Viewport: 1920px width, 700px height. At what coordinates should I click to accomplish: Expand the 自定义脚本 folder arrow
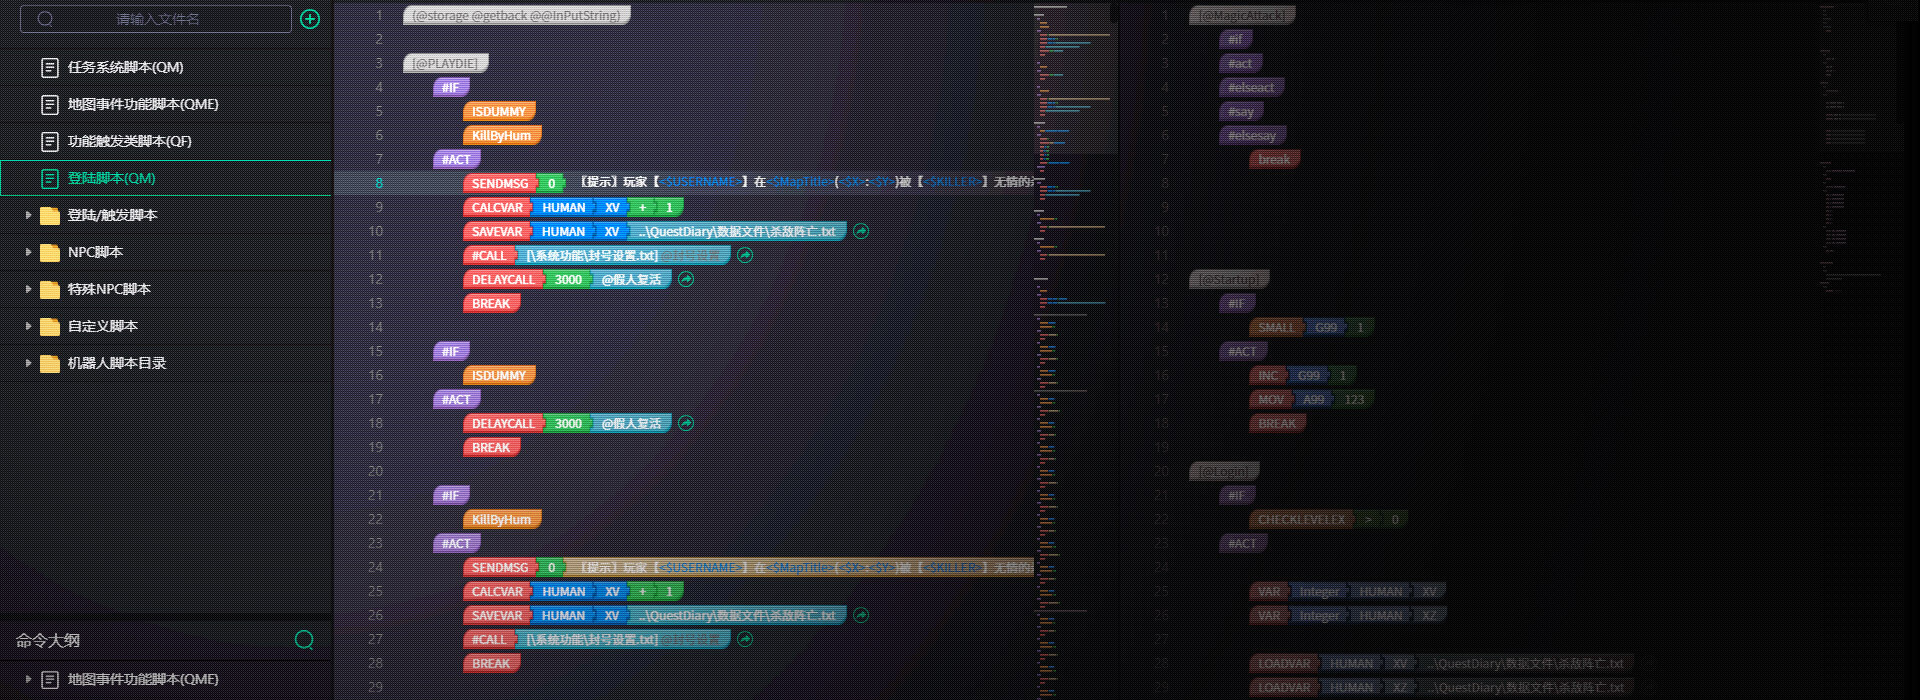28,326
